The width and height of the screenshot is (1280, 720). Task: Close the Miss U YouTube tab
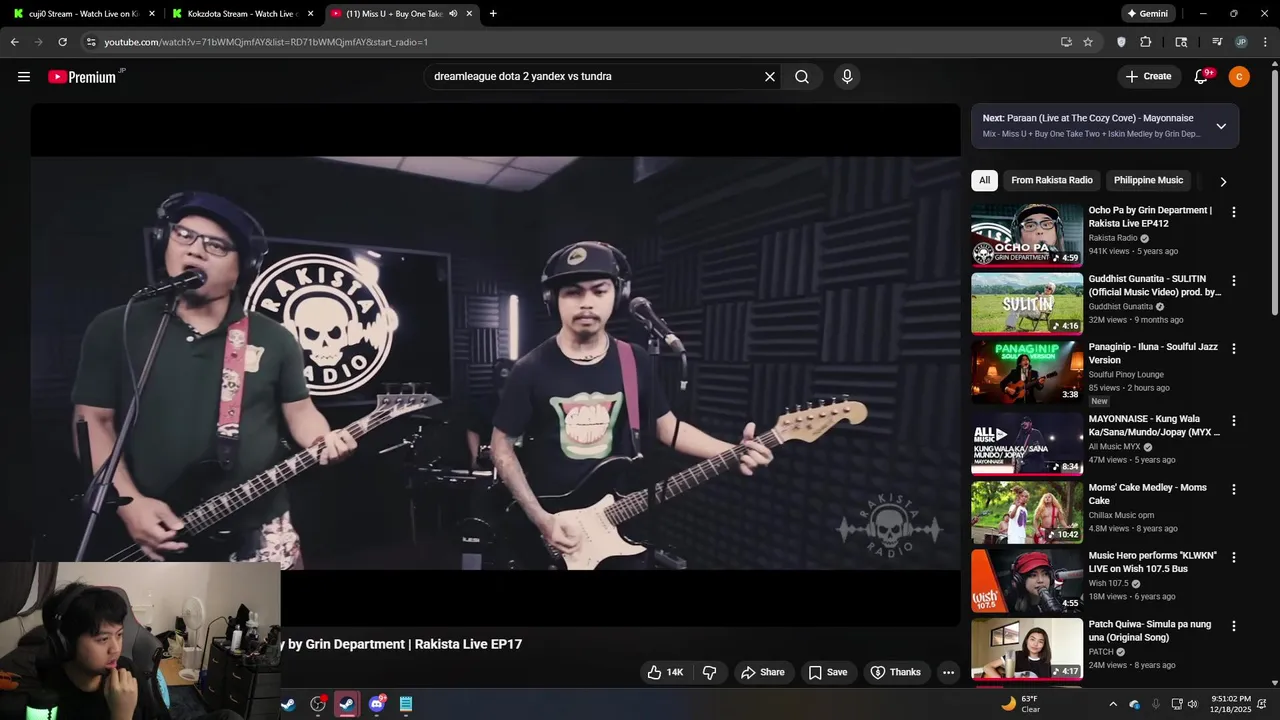coord(469,14)
